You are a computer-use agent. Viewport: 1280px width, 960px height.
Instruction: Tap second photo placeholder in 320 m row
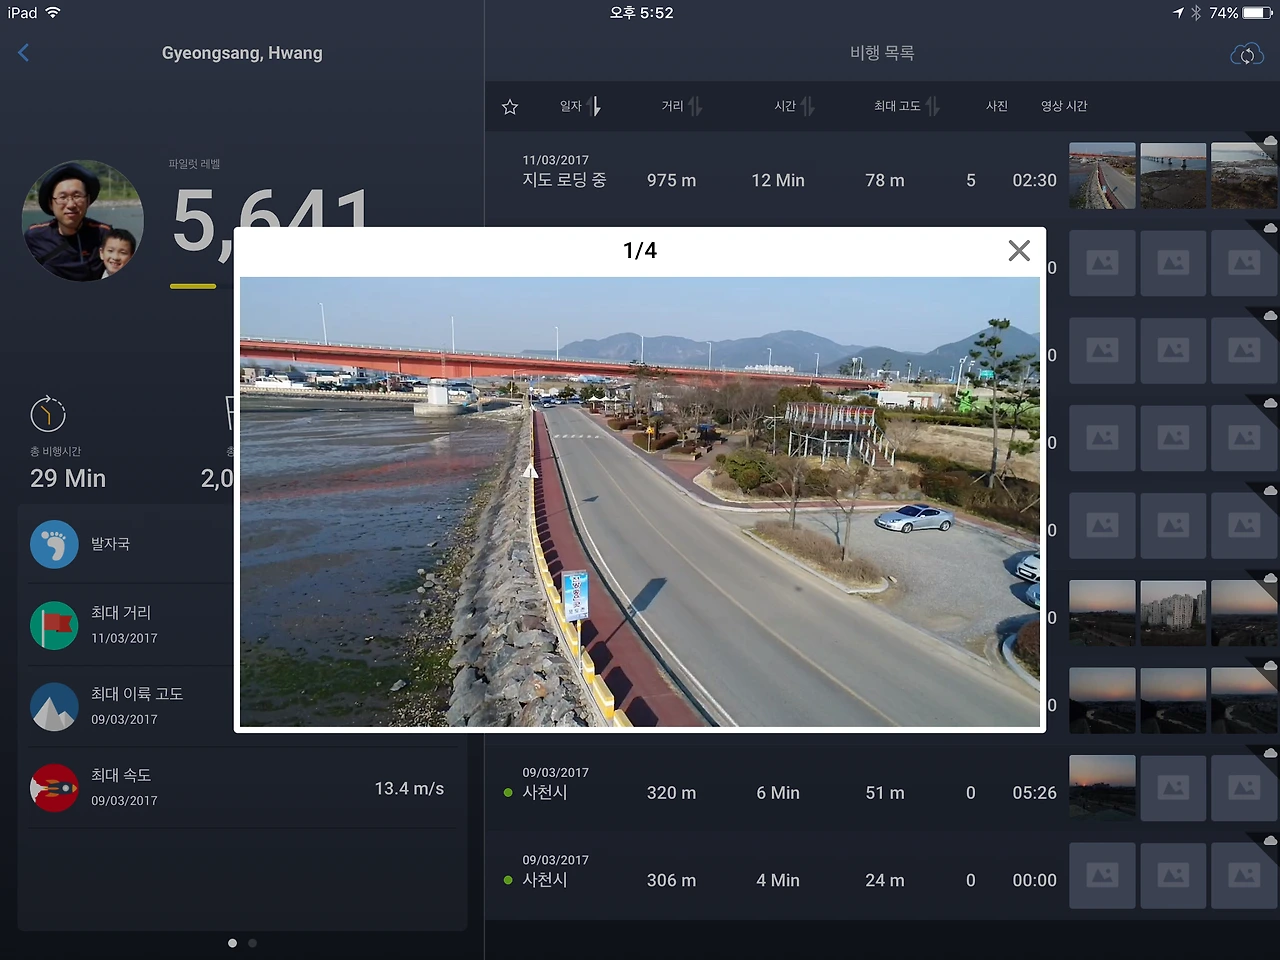click(x=1173, y=788)
